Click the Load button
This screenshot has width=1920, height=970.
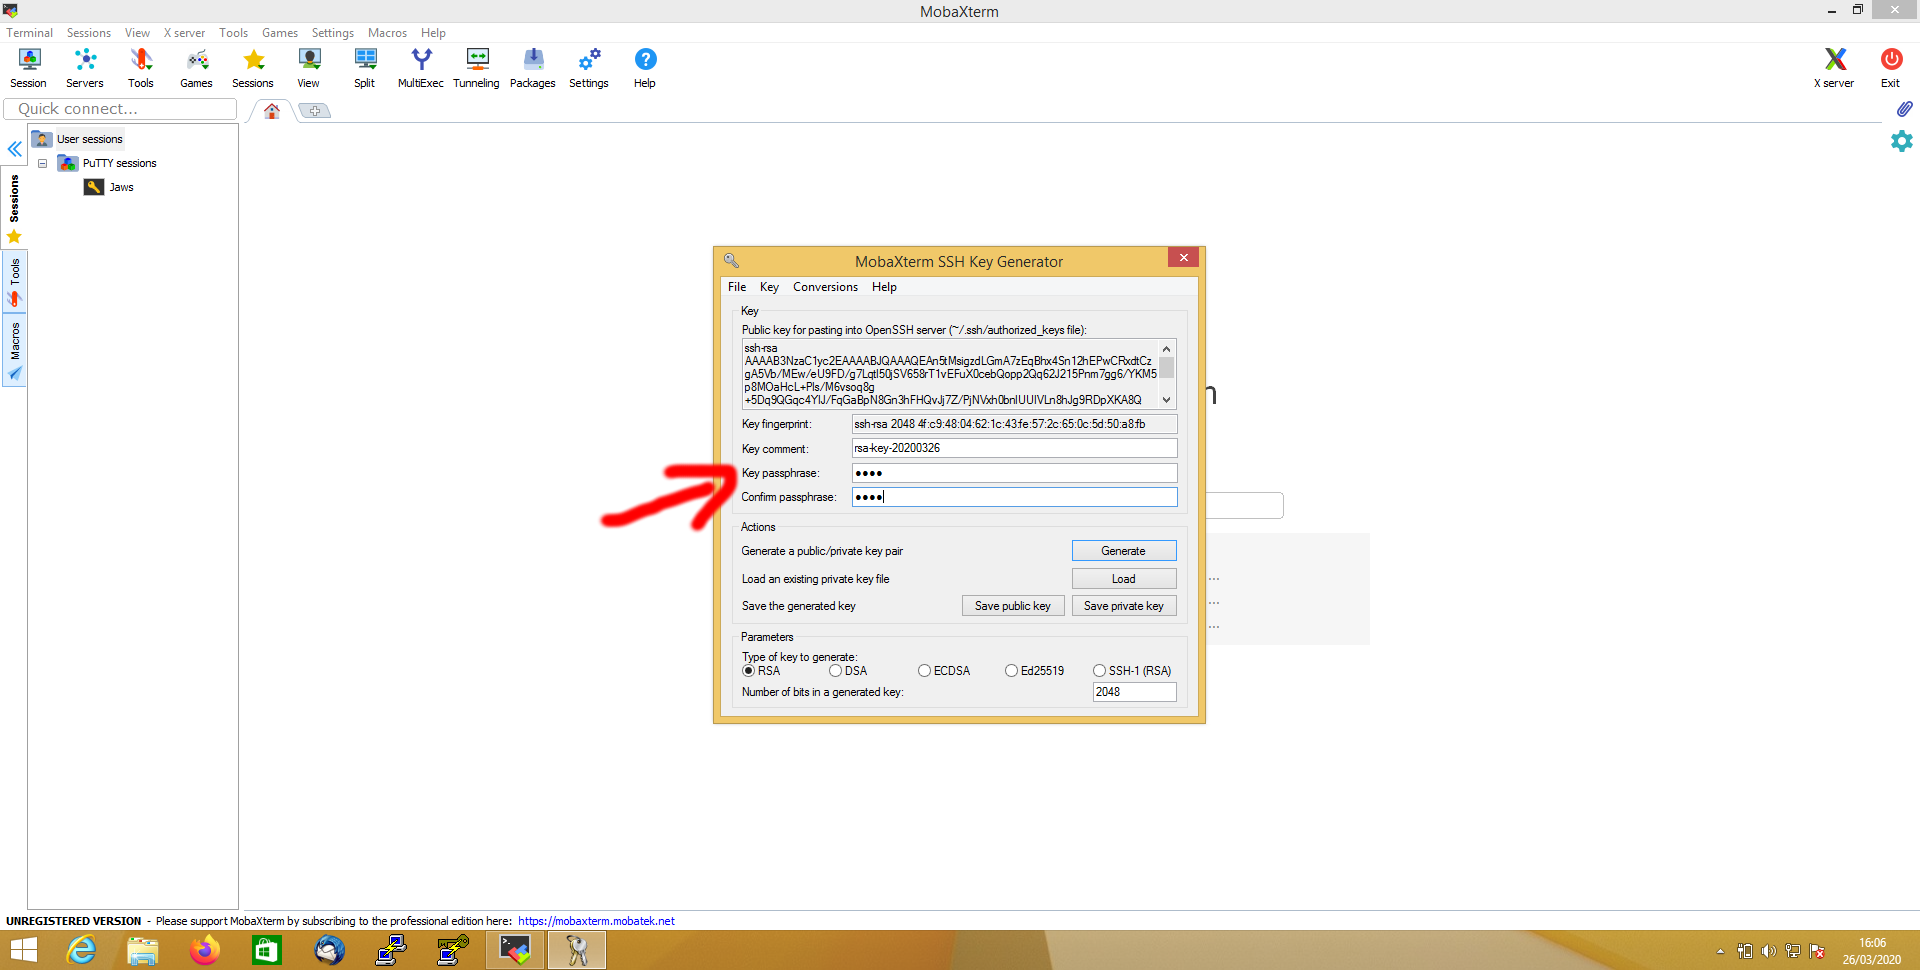(x=1124, y=579)
